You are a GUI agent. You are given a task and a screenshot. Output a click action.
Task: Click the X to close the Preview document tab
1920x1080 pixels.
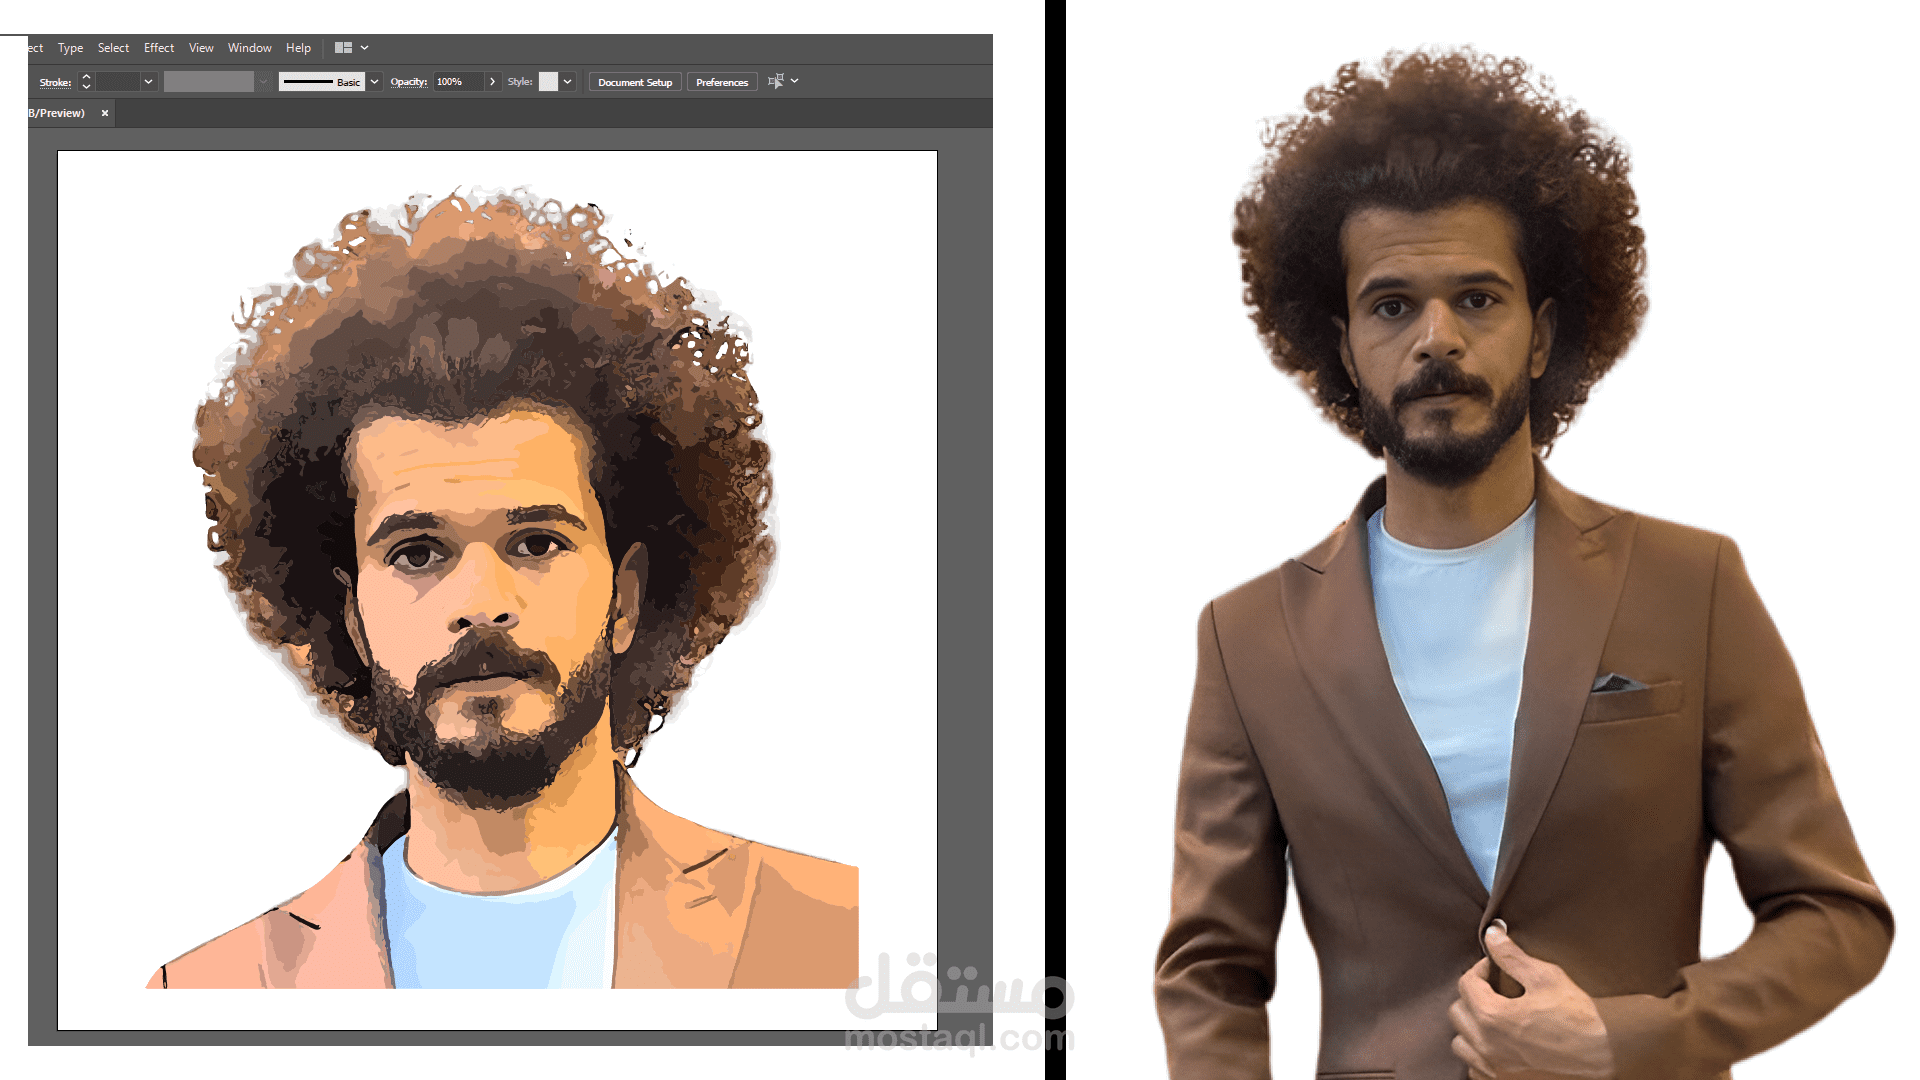click(104, 113)
